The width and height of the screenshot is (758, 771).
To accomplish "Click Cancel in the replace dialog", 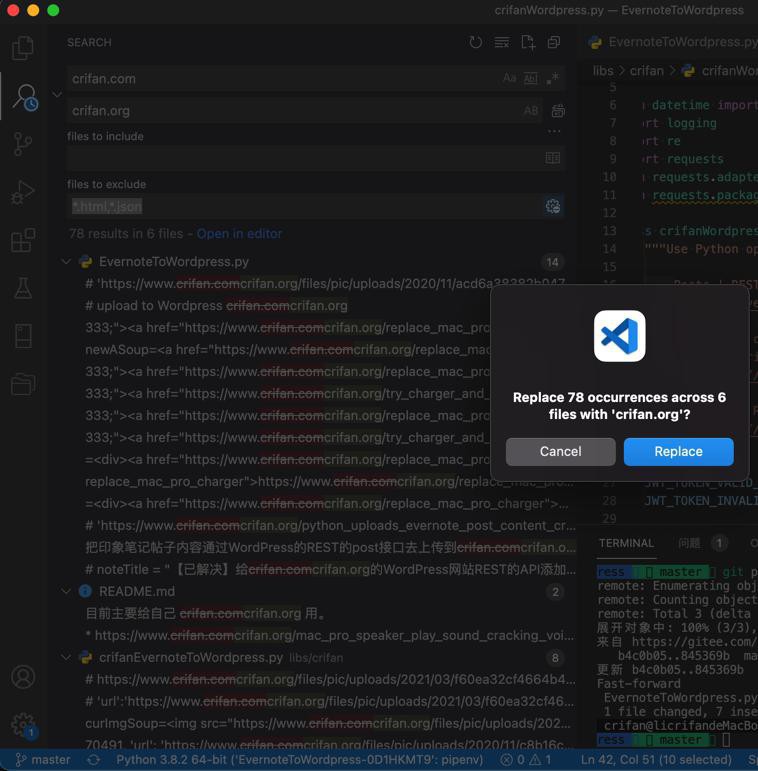I will click(560, 451).
